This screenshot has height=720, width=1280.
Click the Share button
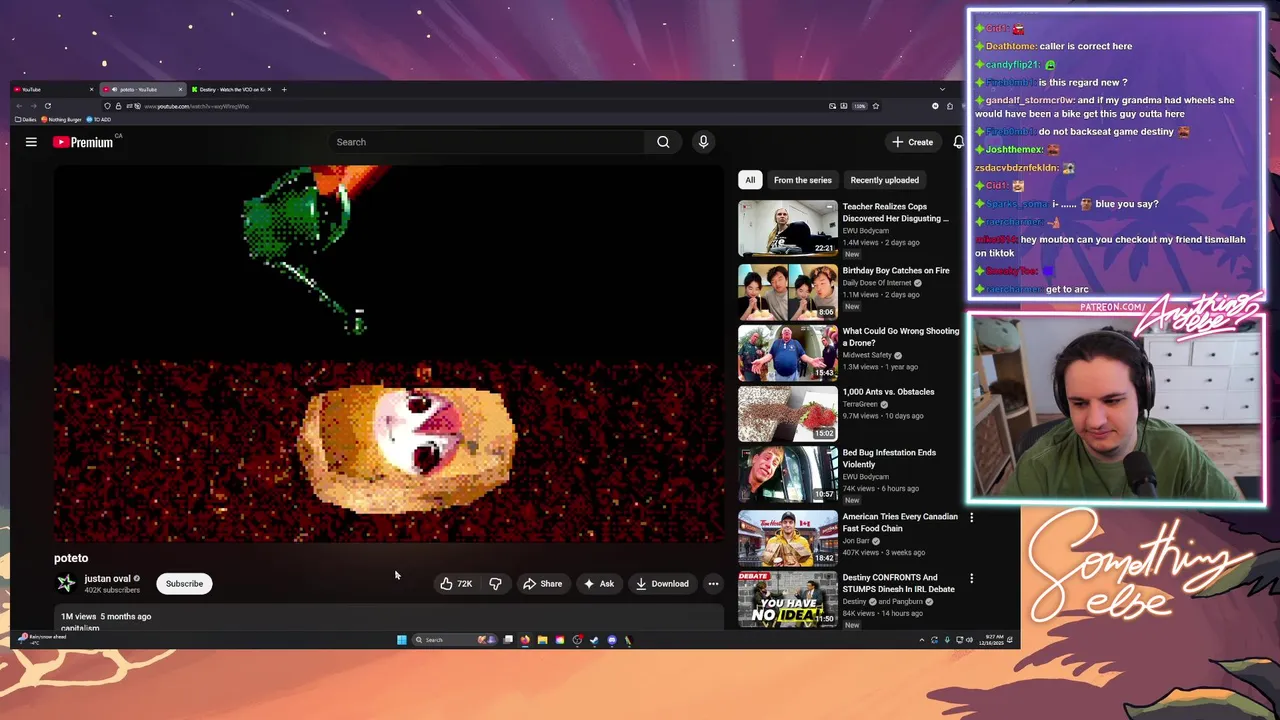(542, 584)
